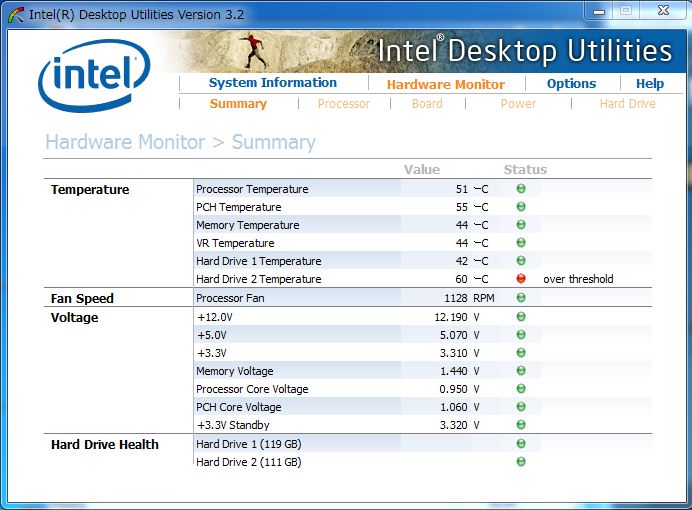The image size is (692, 510).
Task: Click the Temperature category heading
Action: click(90, 190)
